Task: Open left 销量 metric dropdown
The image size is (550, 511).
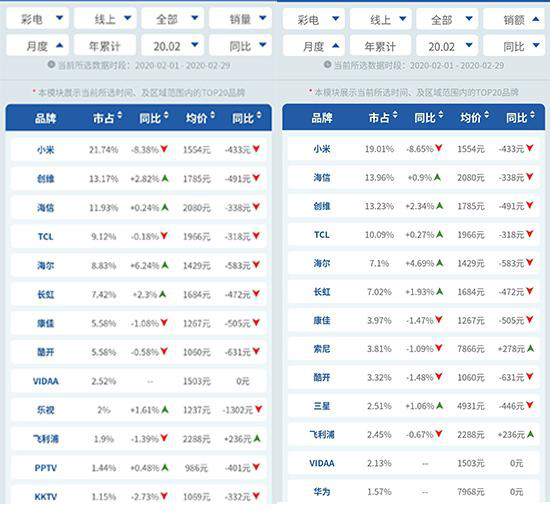Action: [241, 18]
